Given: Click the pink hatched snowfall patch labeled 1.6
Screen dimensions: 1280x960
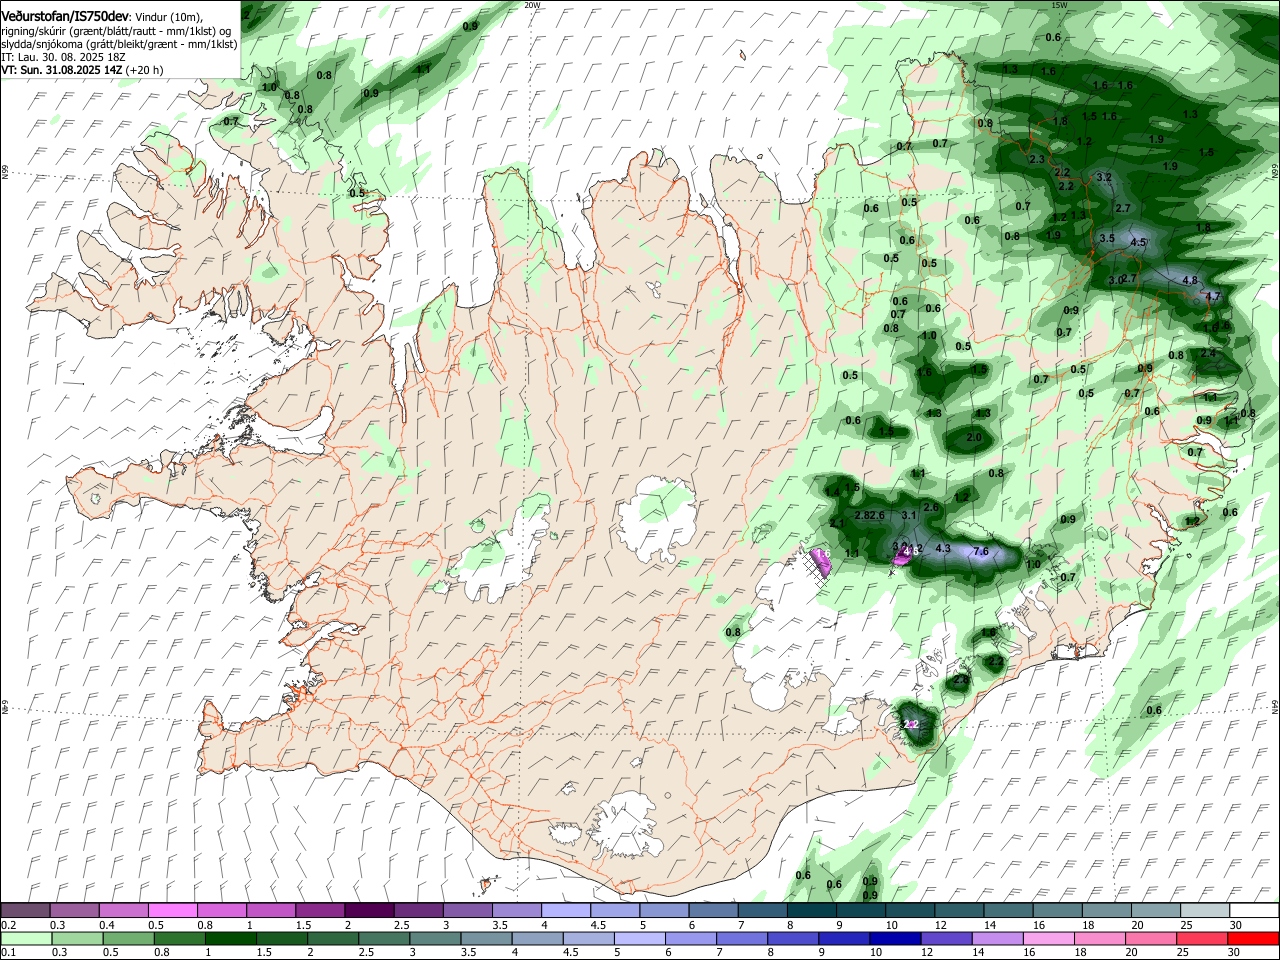Looking at the screenshot, I should 821,562.
